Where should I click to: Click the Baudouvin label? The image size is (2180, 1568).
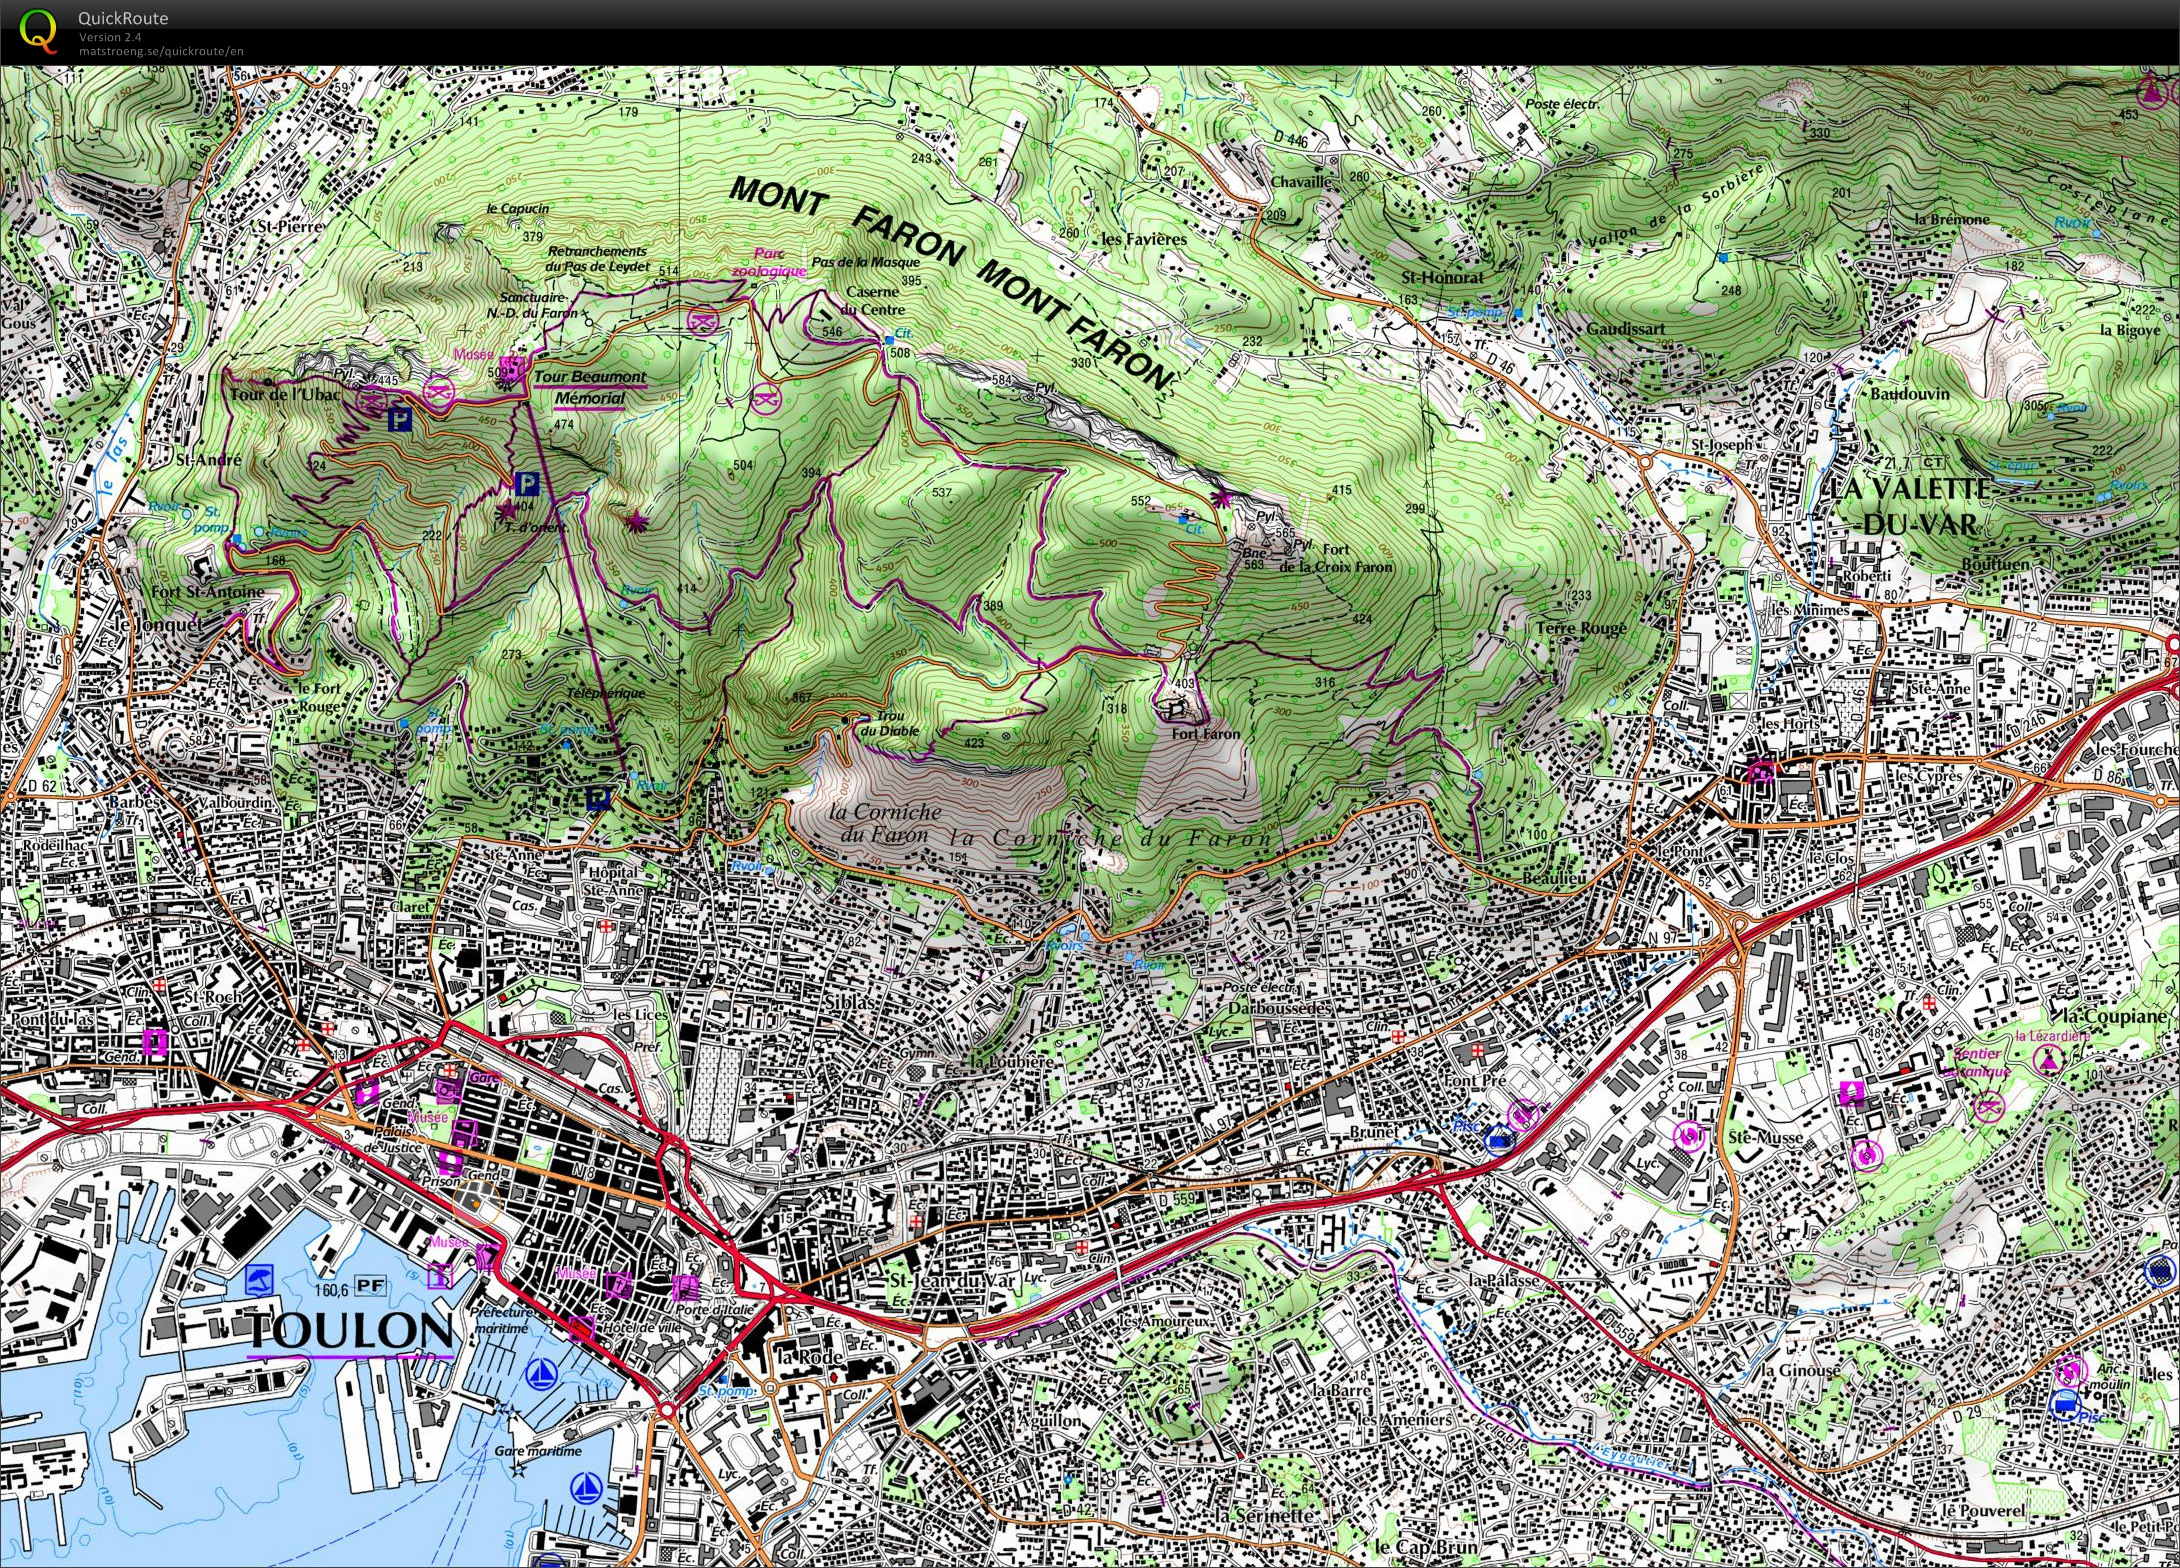coord(1910,394)
